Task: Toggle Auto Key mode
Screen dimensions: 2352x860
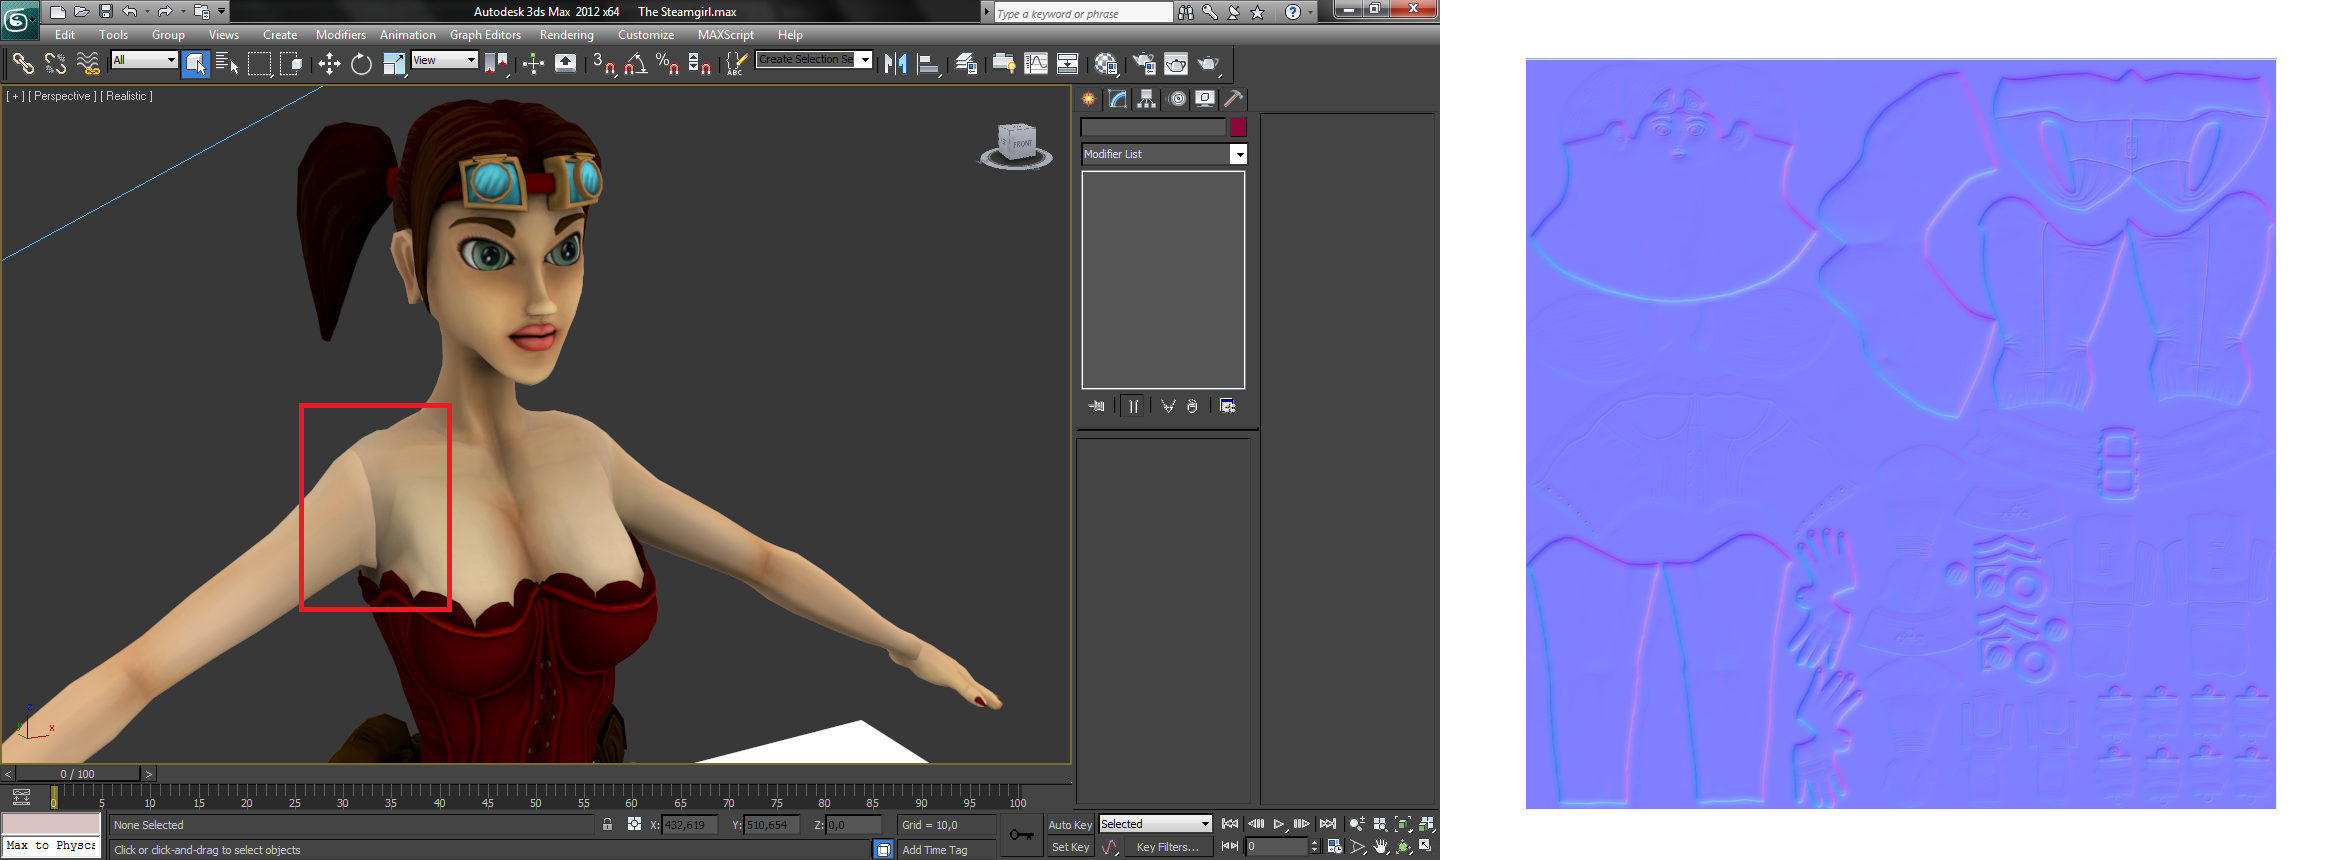Action: 1070,825
